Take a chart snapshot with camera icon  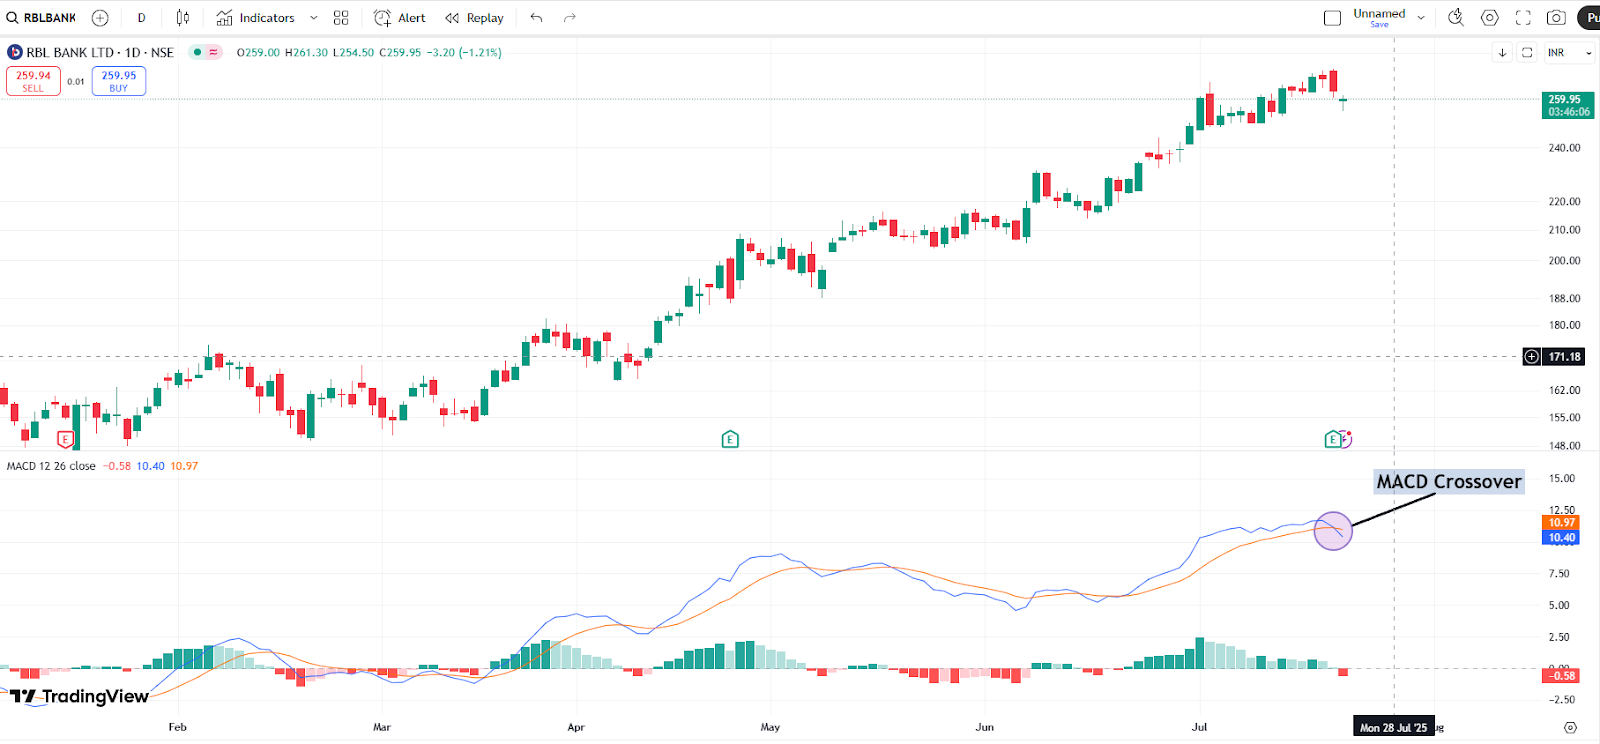coord(1556,18)
